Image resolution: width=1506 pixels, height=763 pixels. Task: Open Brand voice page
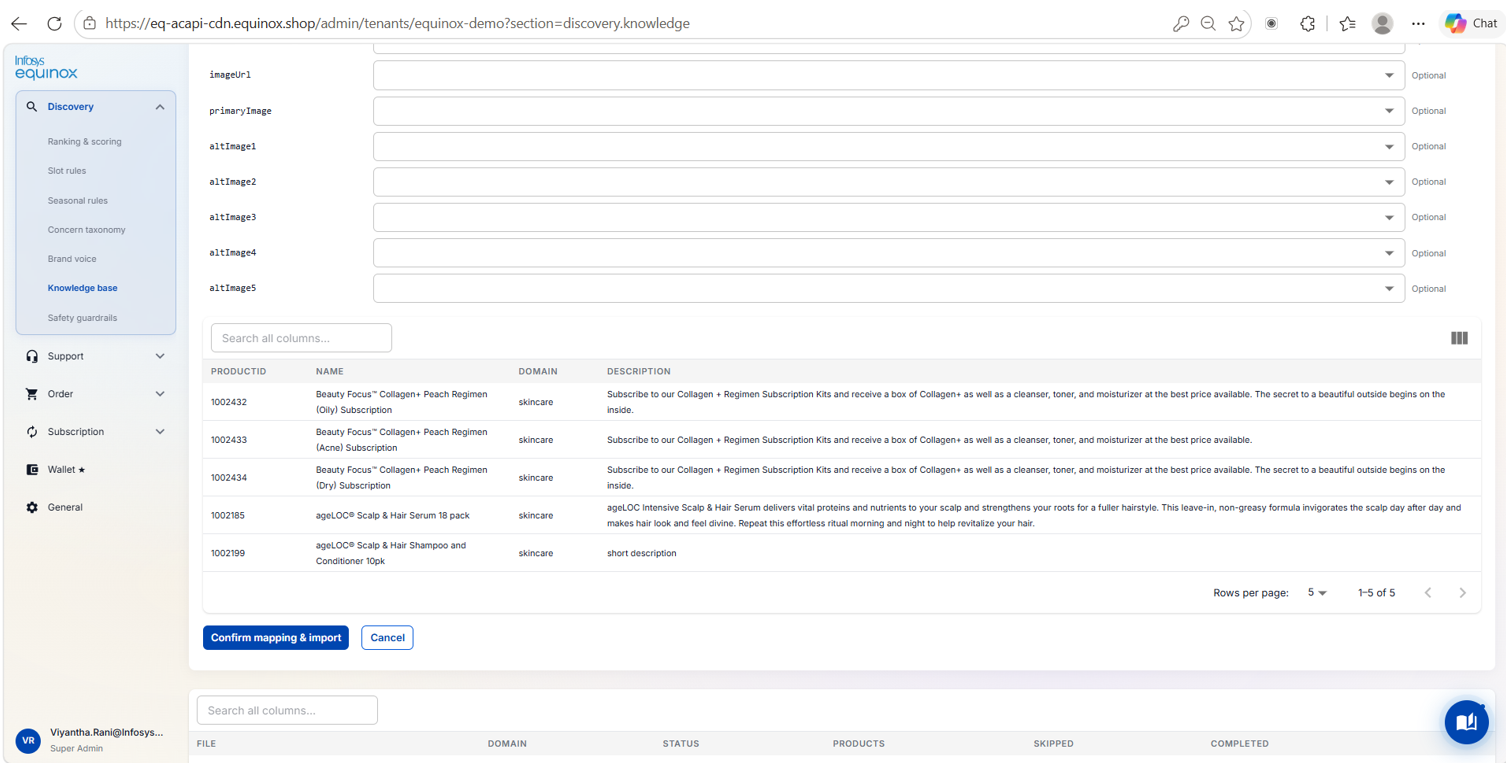(72, 259)
